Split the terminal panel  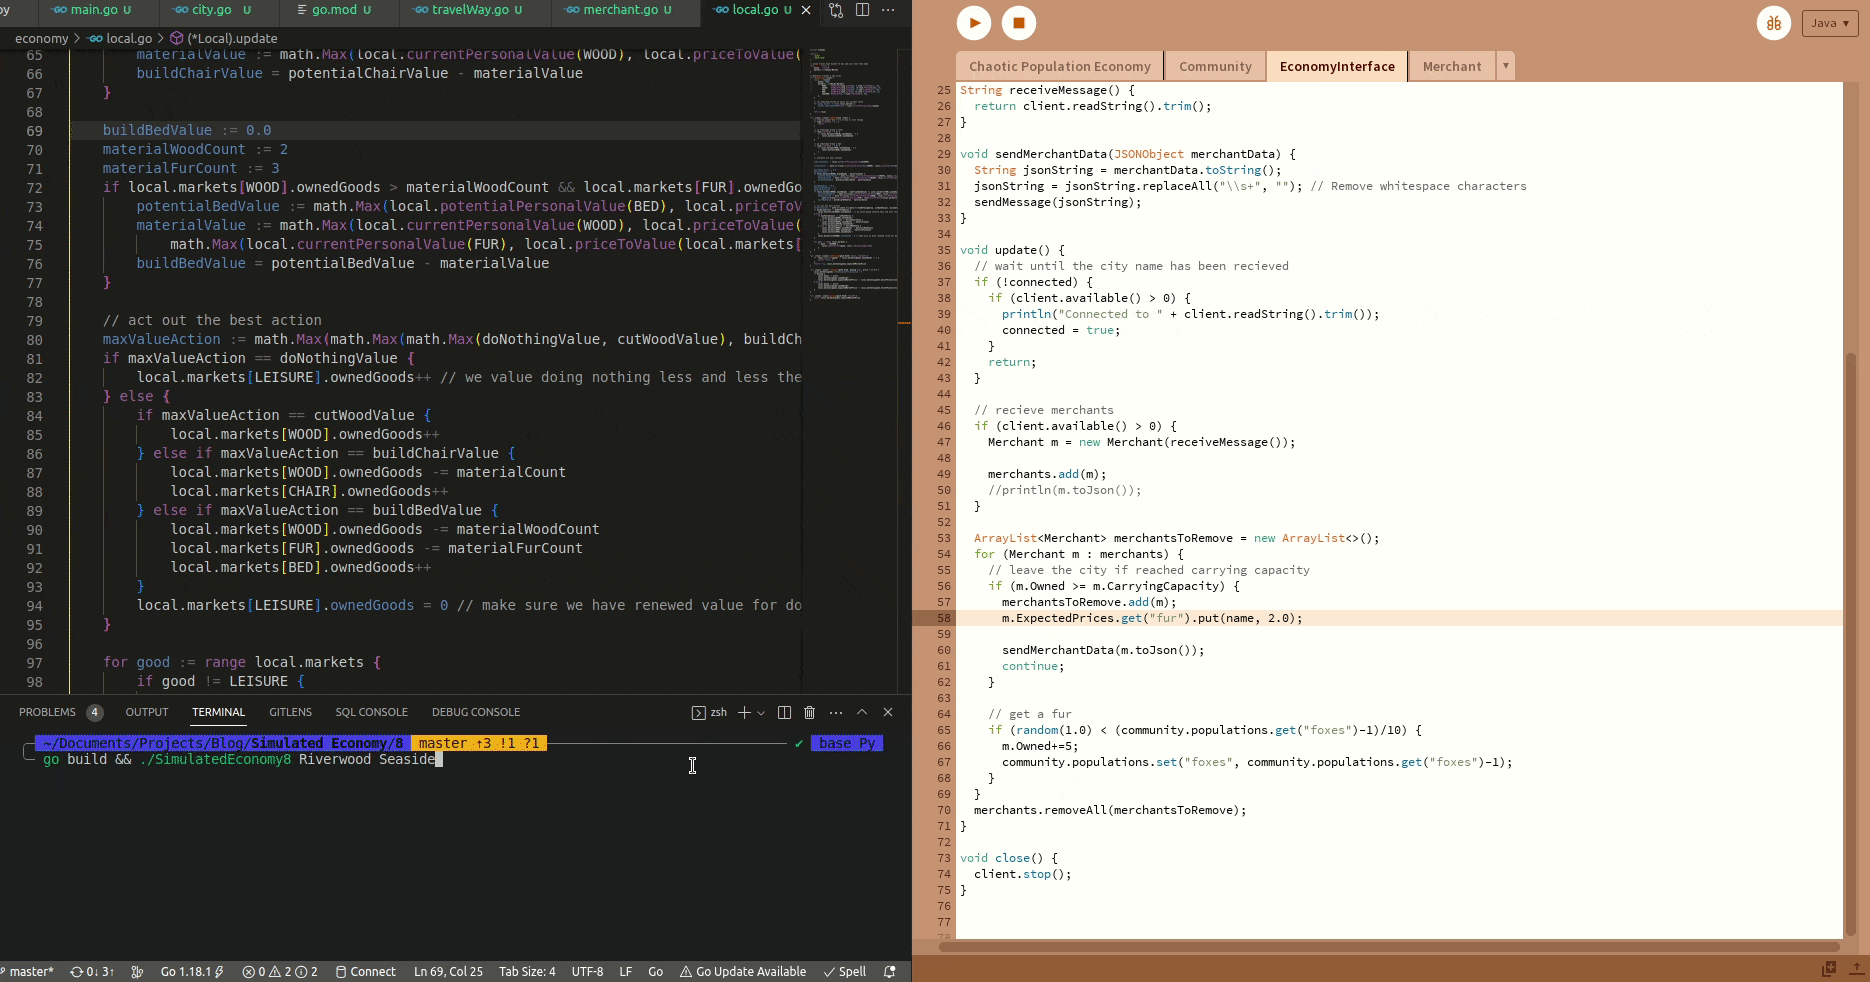[x=784, y=712]
